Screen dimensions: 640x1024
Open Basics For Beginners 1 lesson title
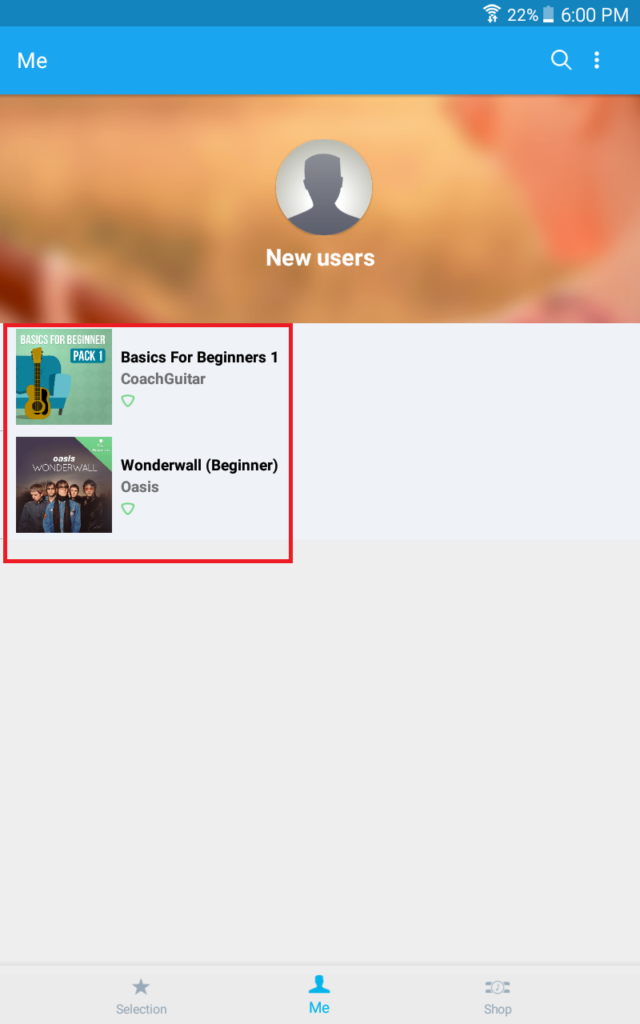point(199,357)
